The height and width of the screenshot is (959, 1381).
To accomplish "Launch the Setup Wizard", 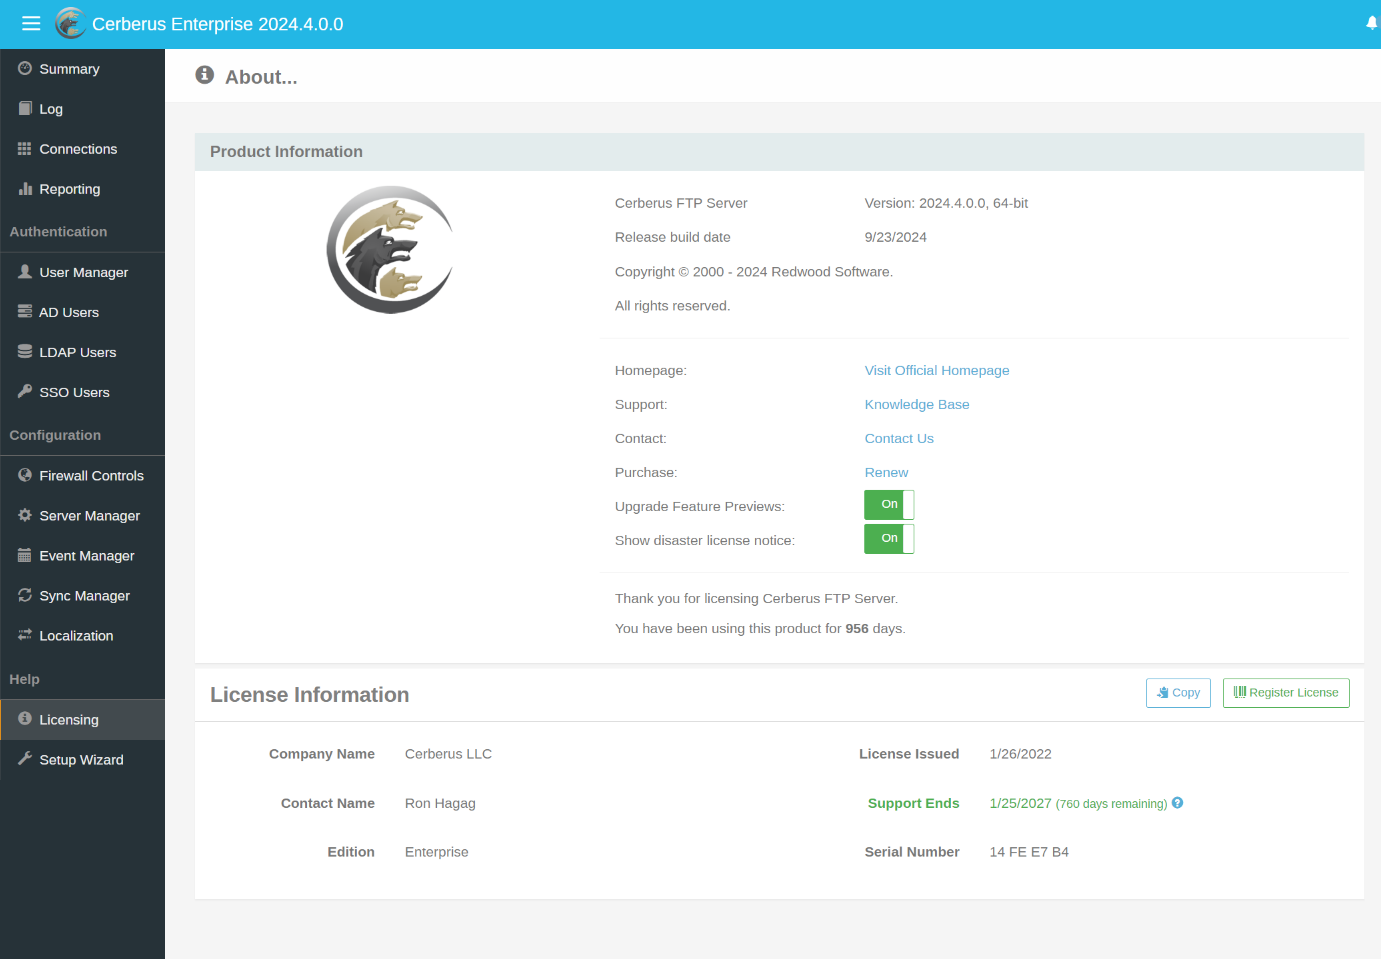I will coord(82,760).
